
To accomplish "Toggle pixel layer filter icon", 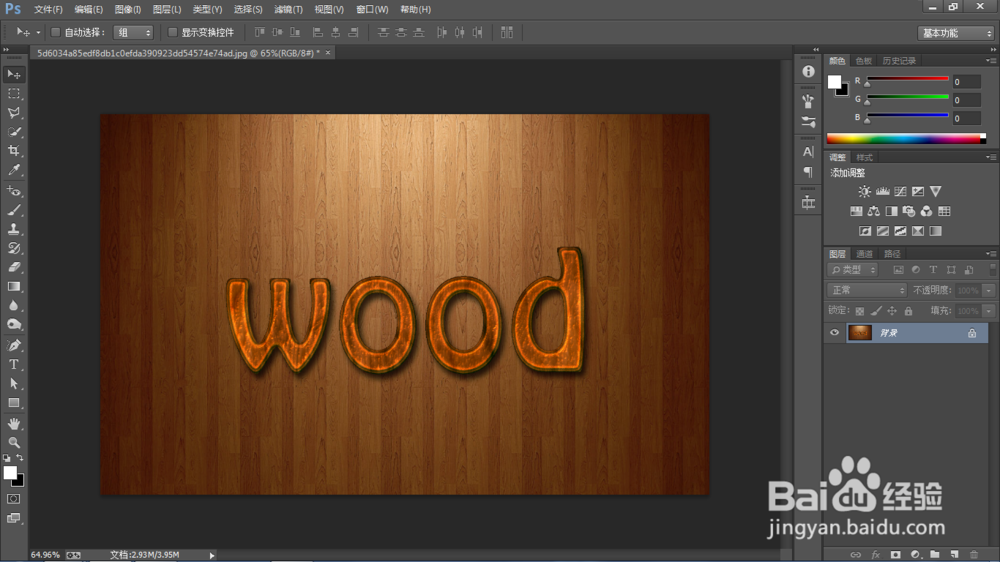I will pyautogui.click(x=898, y=270).
